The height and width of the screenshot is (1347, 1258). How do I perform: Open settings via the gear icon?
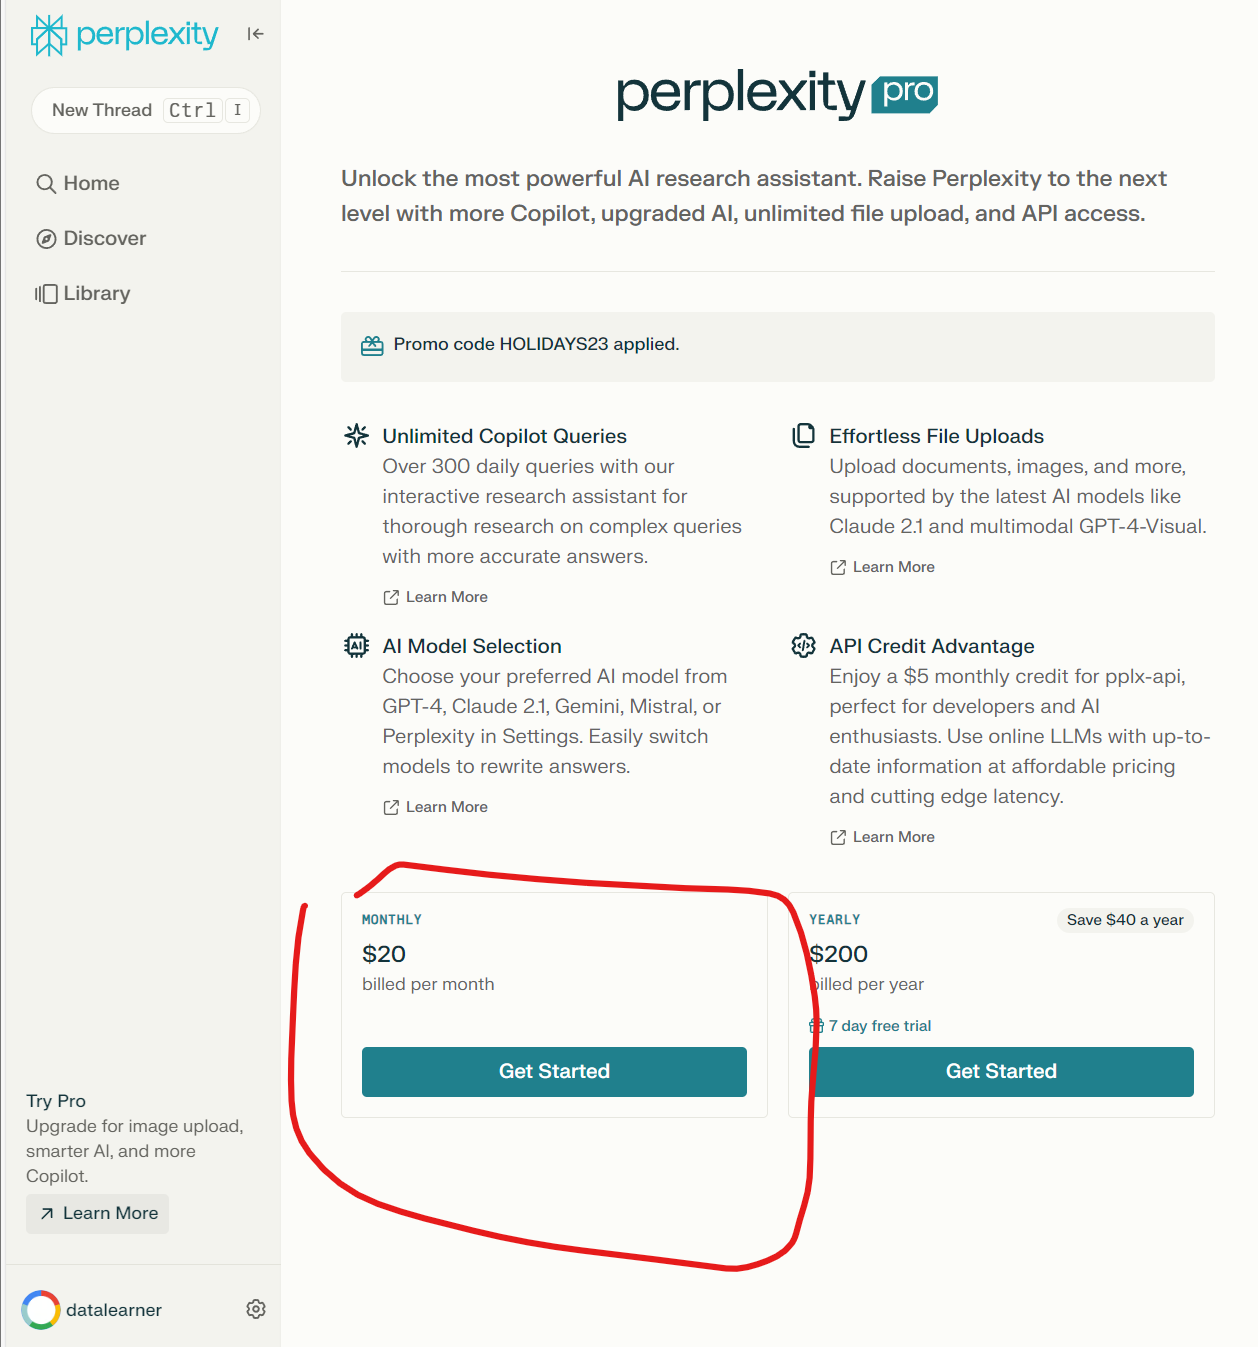click(x=256, y=1309)
